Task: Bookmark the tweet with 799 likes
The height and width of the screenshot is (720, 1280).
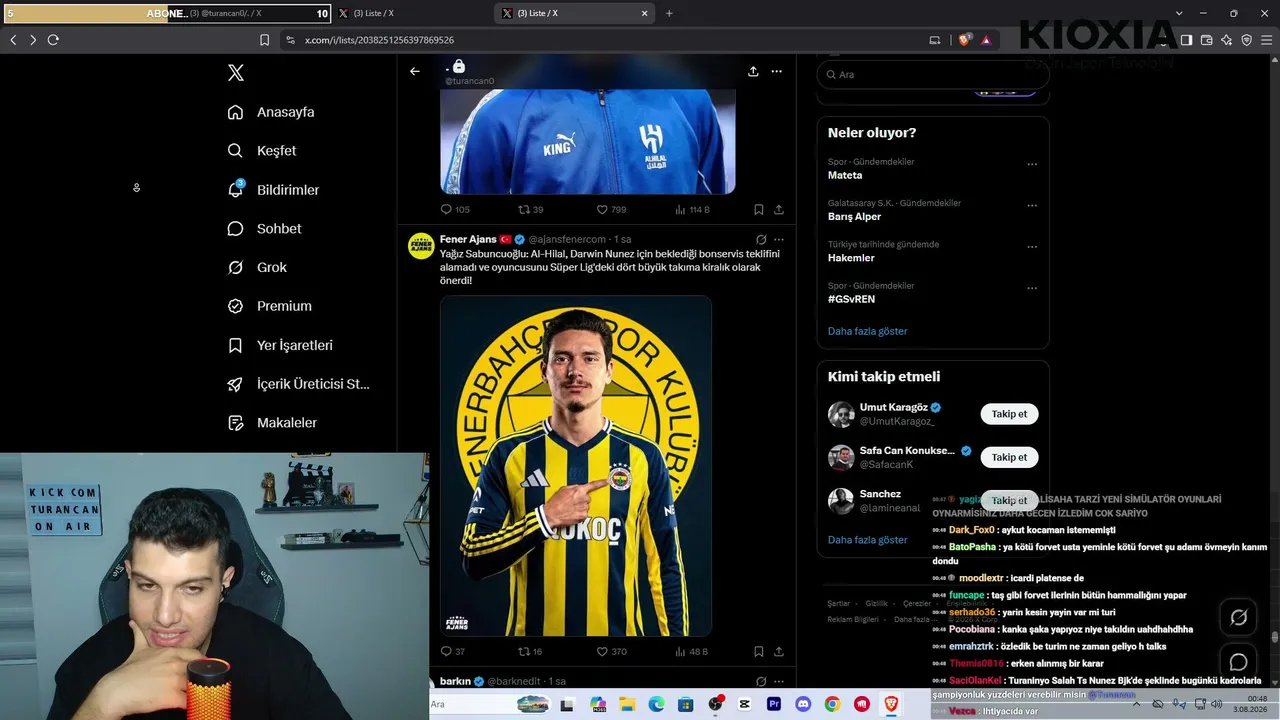Action: click(x=758, y=210)
